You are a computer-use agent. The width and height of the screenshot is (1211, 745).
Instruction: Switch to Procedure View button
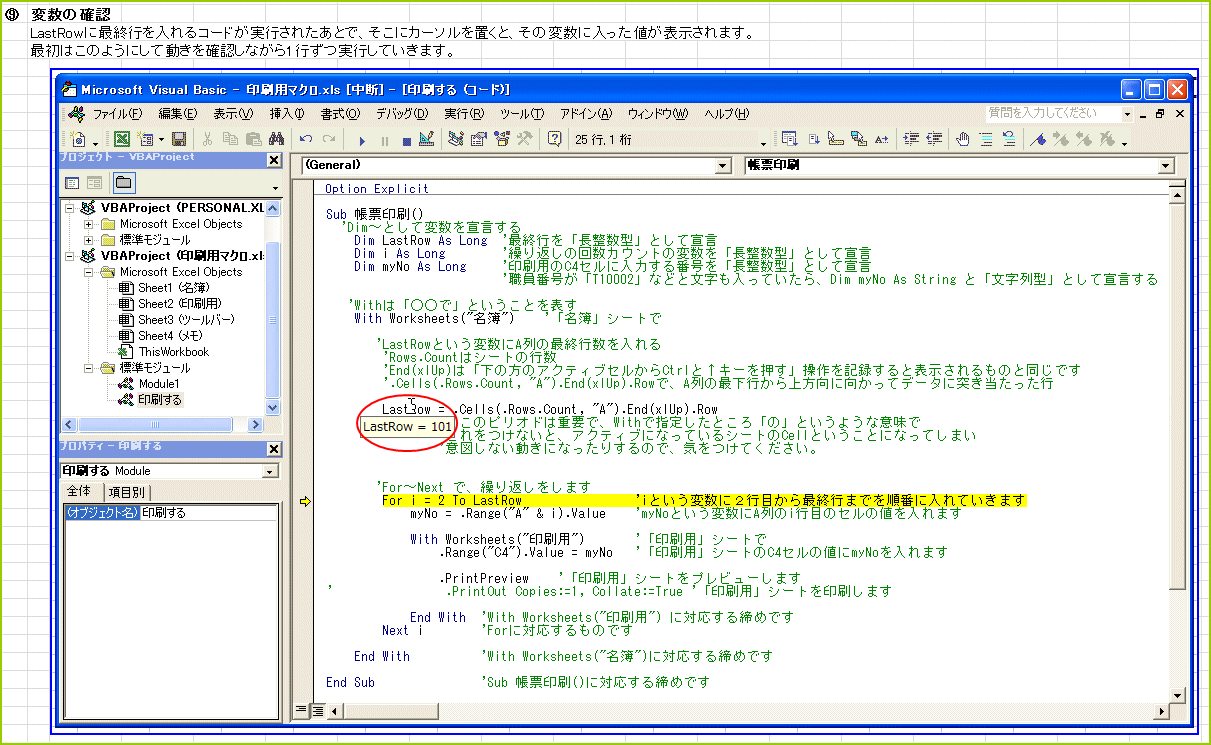[301, 710]
